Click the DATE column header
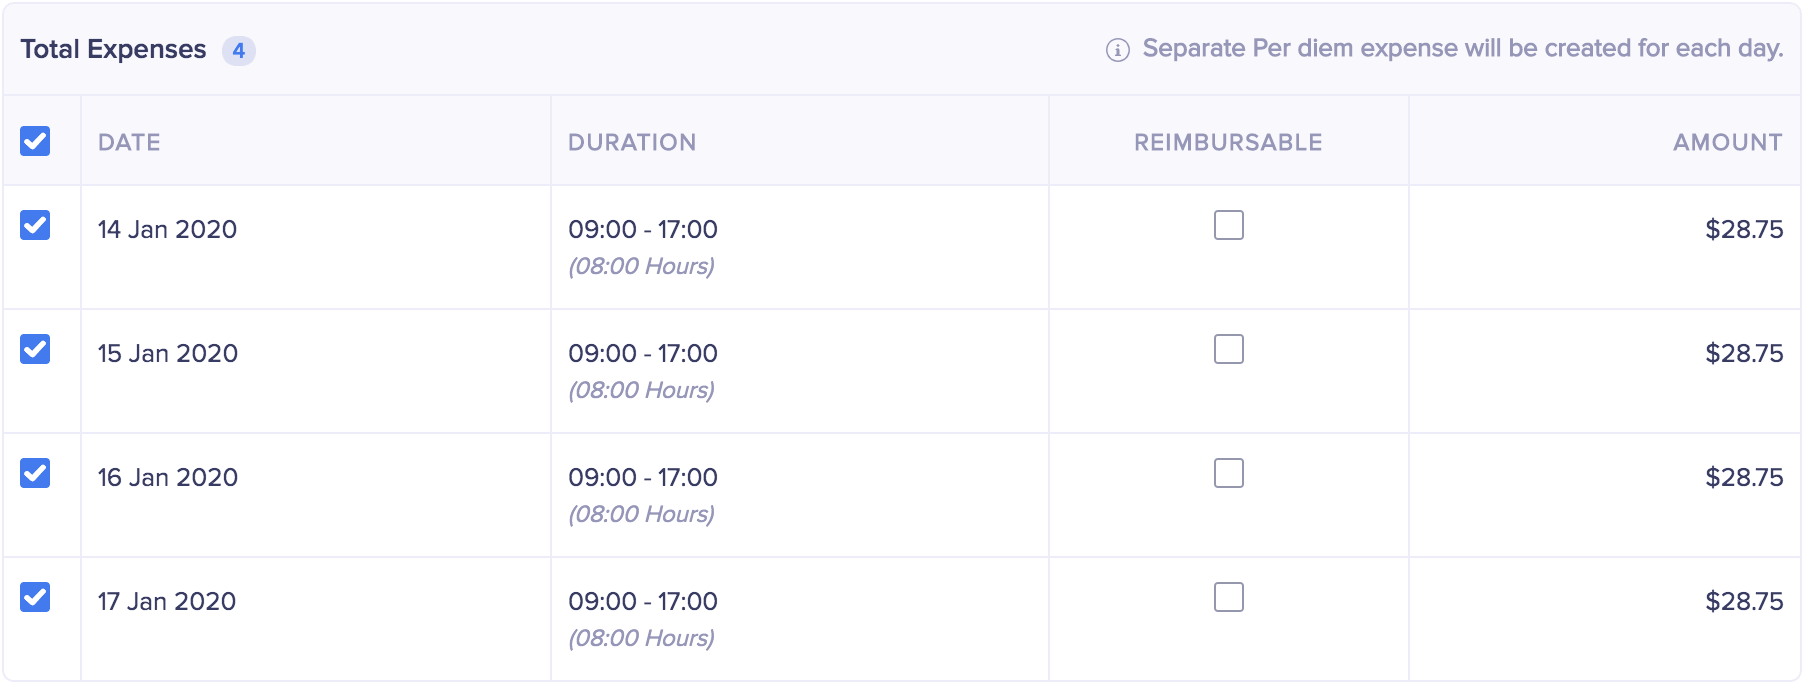The width and height of the screenshot is (1808, 686). (129, 142)
